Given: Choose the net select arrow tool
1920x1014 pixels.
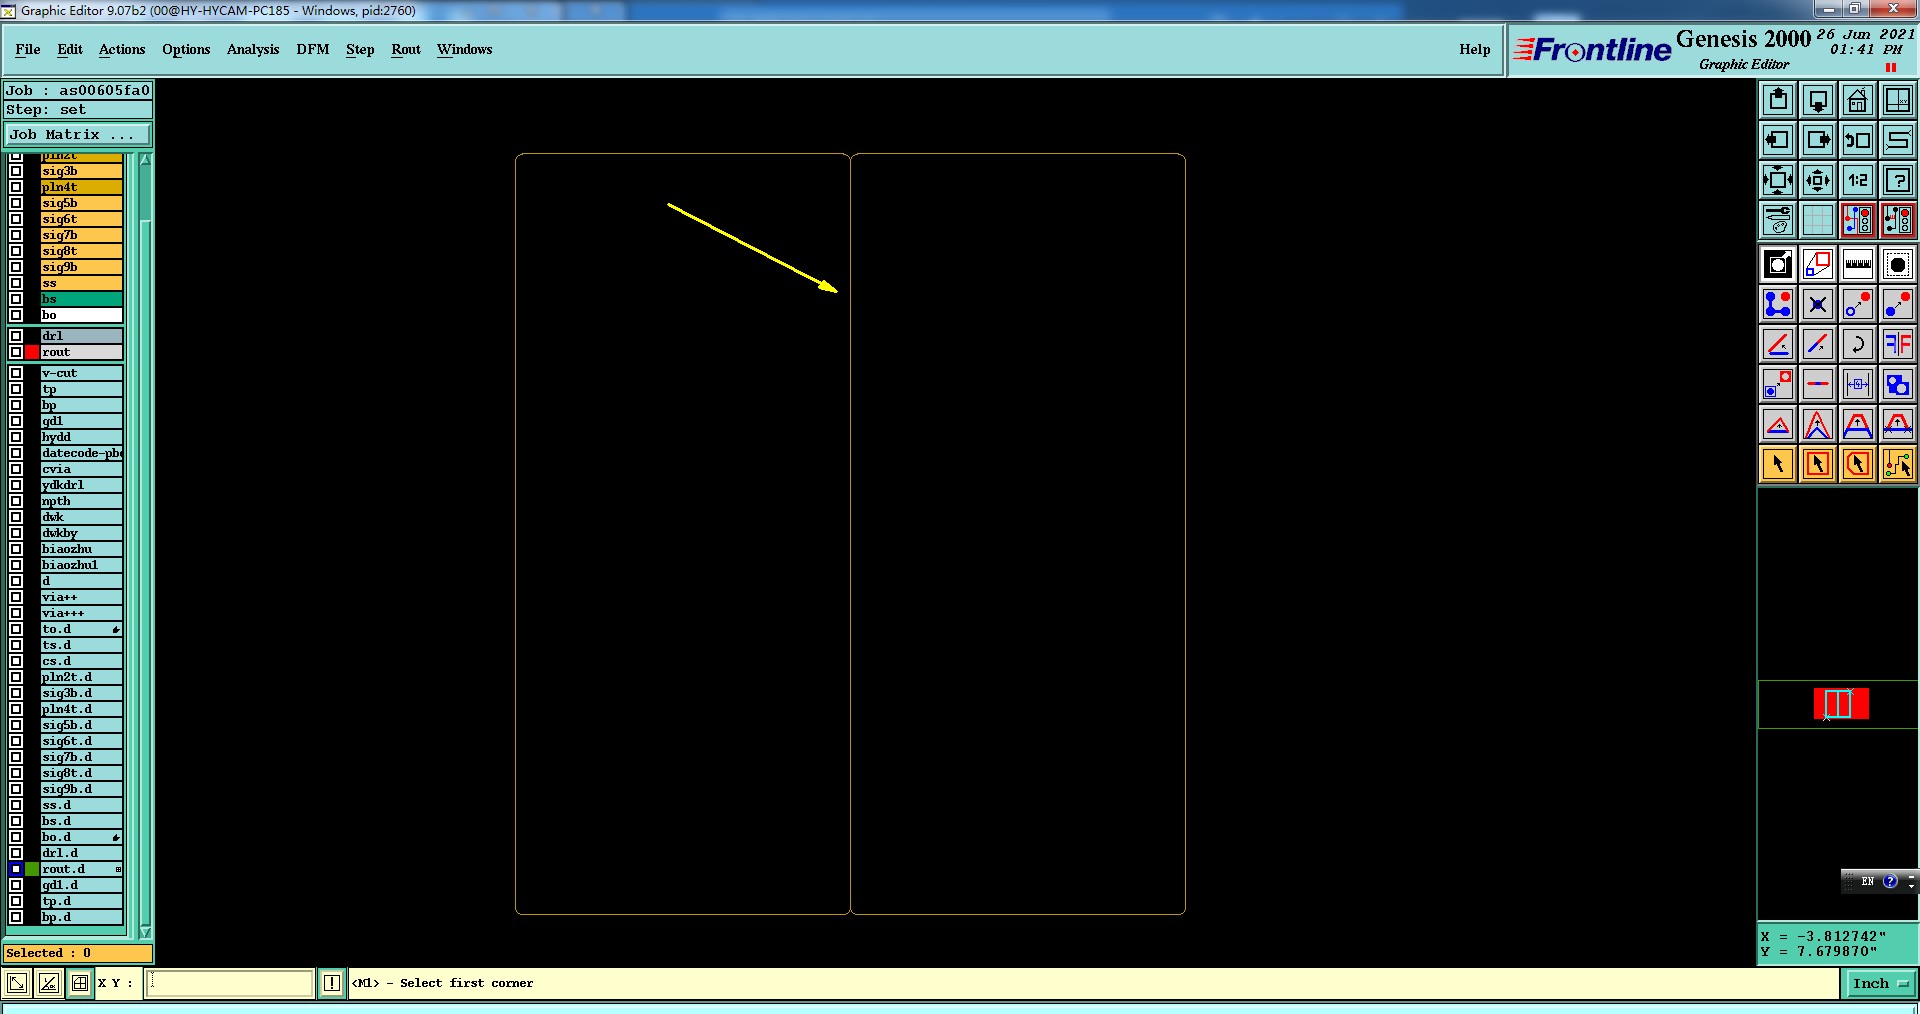Looking at the screenshot, I should 1898,465.
